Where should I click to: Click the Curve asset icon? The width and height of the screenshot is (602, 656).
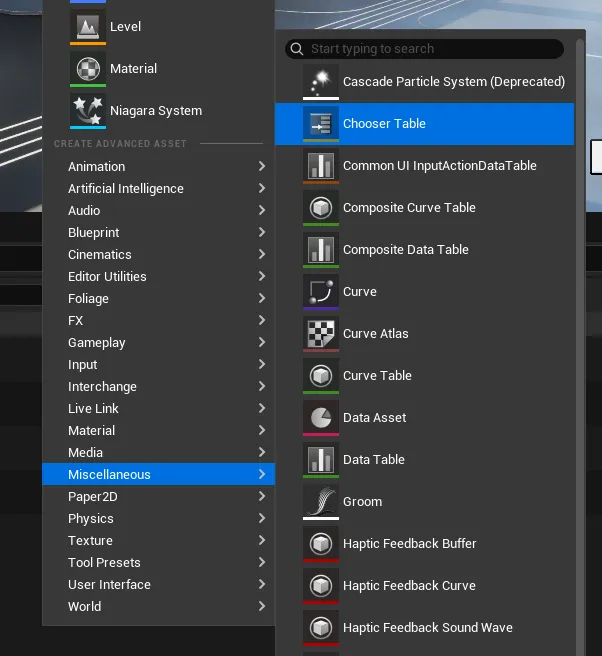click(x=321, y=292)
